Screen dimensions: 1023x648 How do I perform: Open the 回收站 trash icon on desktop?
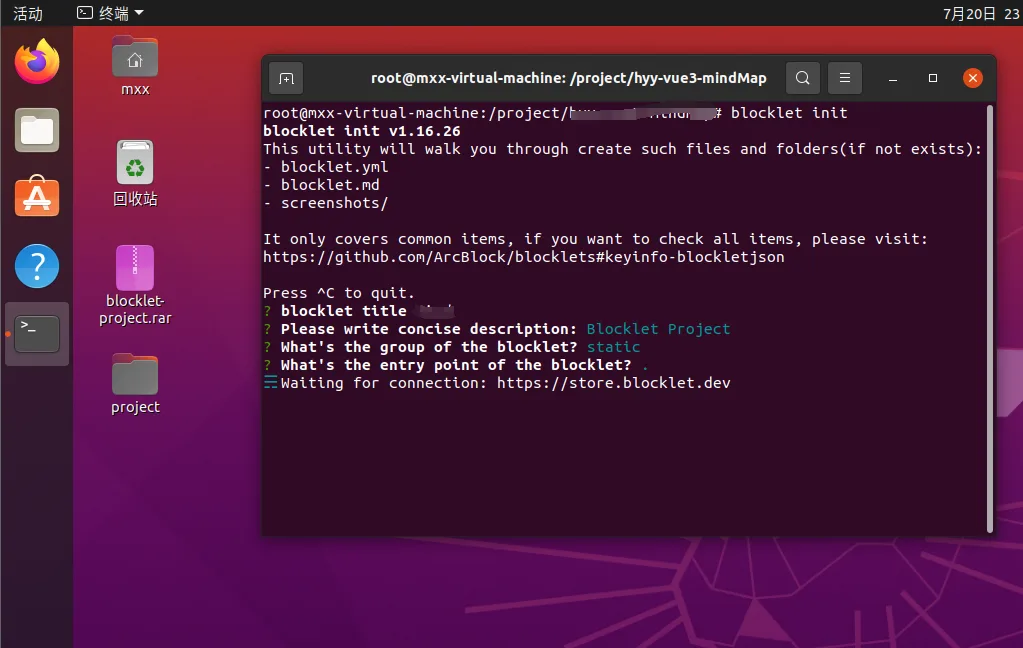135,174
